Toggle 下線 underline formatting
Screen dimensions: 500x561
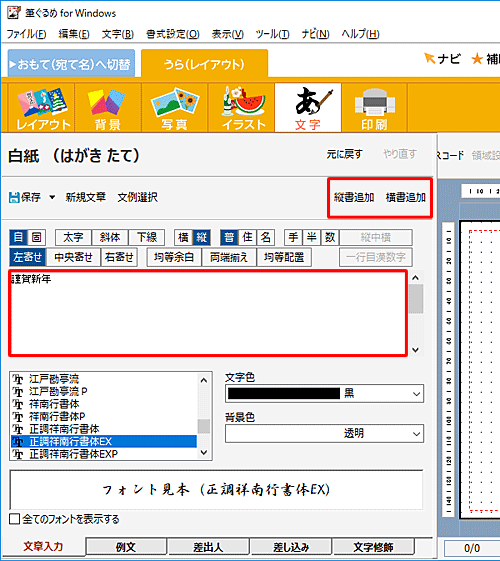[x=147, y=237]
